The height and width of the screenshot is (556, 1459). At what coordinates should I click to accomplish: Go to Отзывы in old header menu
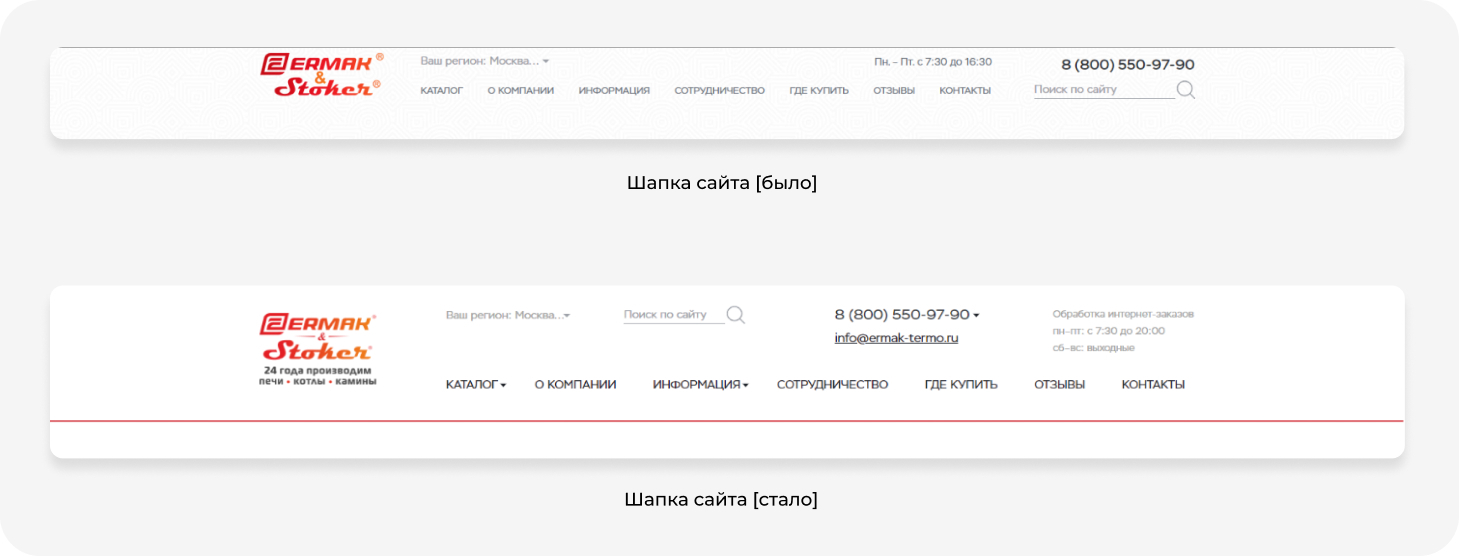pos(893,91)
